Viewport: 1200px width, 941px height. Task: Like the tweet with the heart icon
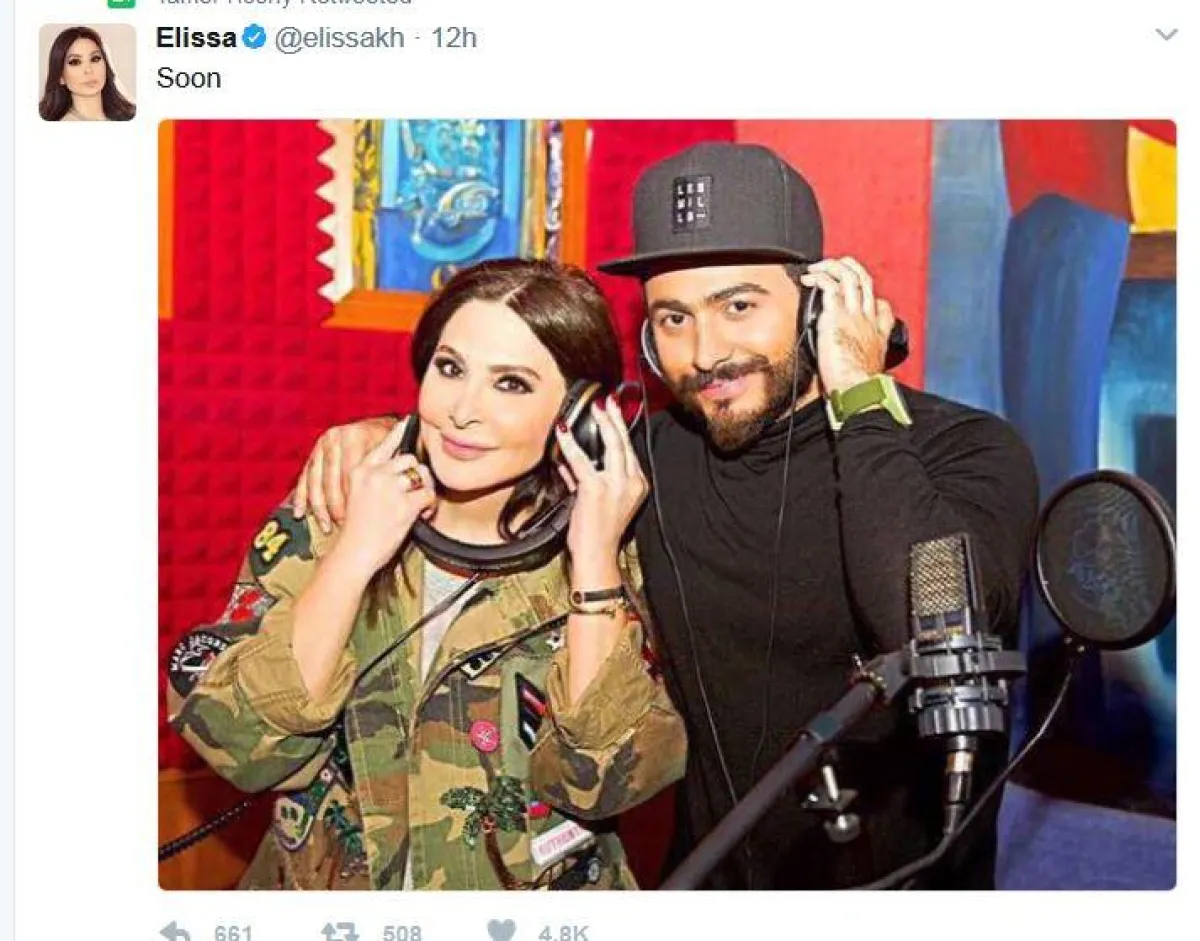tap(502, 932)
